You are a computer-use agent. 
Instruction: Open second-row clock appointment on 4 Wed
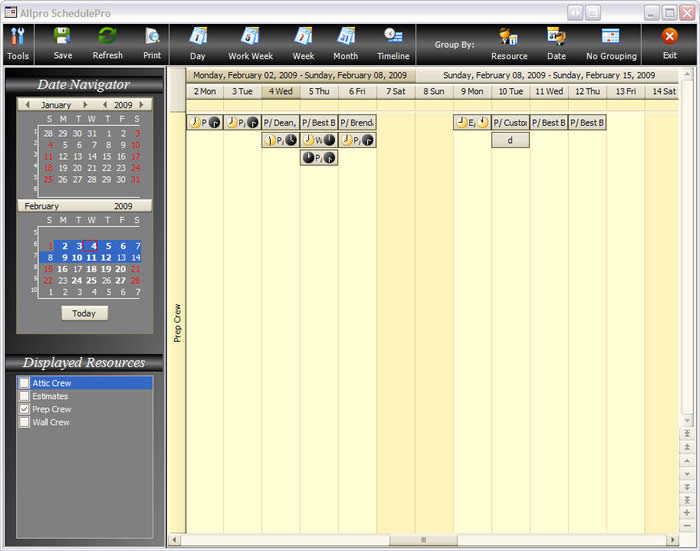click(x=280, y=140)
